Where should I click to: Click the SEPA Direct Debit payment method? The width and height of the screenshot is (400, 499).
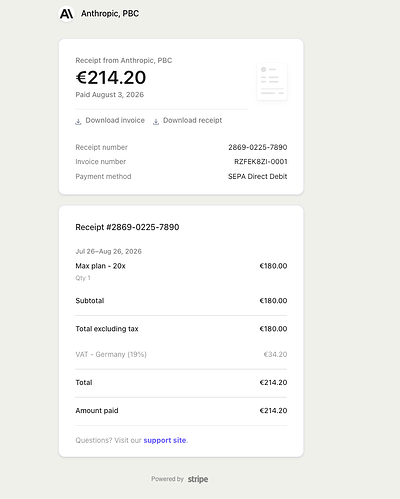[x=258, y=176]
